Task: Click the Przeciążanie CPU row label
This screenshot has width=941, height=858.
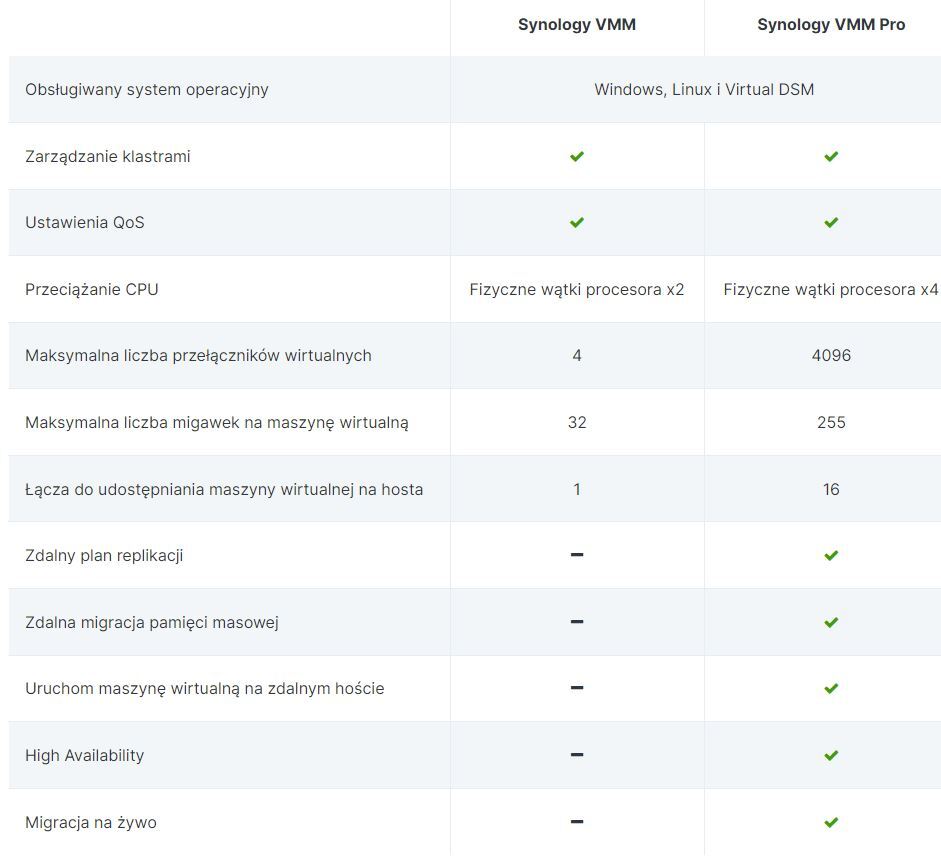Action: pyautogui.click(x=92, y=289)
